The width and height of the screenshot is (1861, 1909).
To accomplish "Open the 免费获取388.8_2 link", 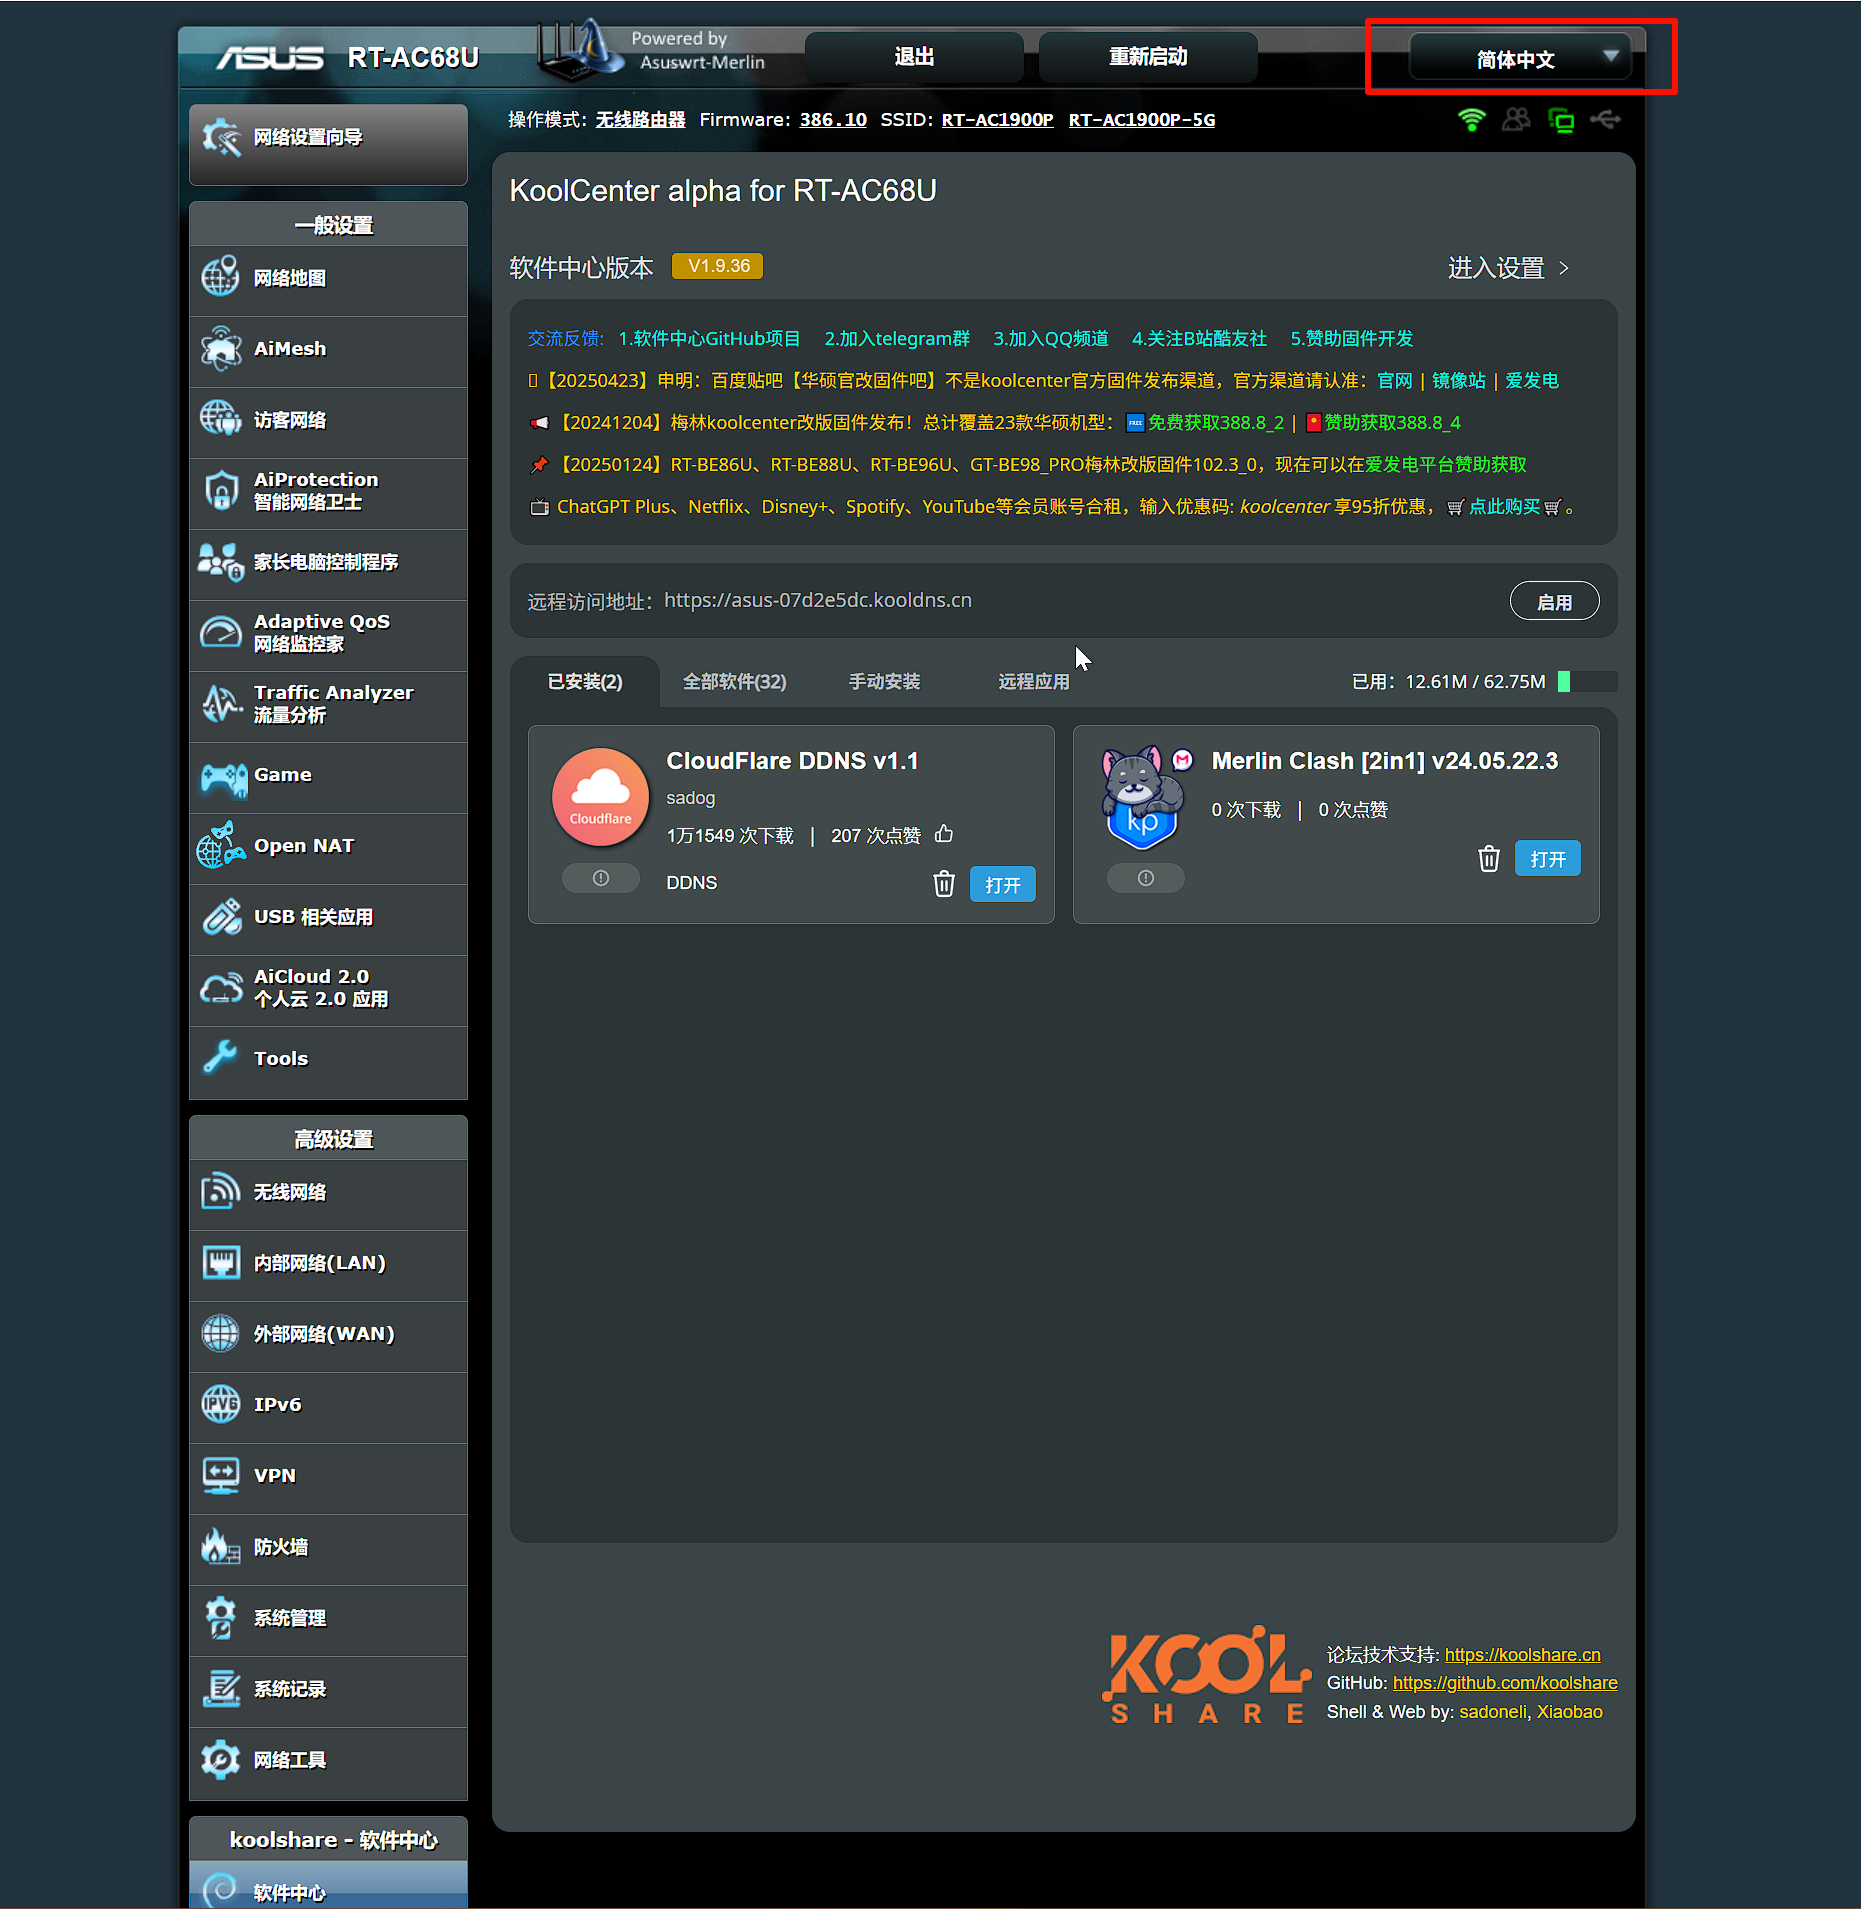I will click(x=1216, y=423).
